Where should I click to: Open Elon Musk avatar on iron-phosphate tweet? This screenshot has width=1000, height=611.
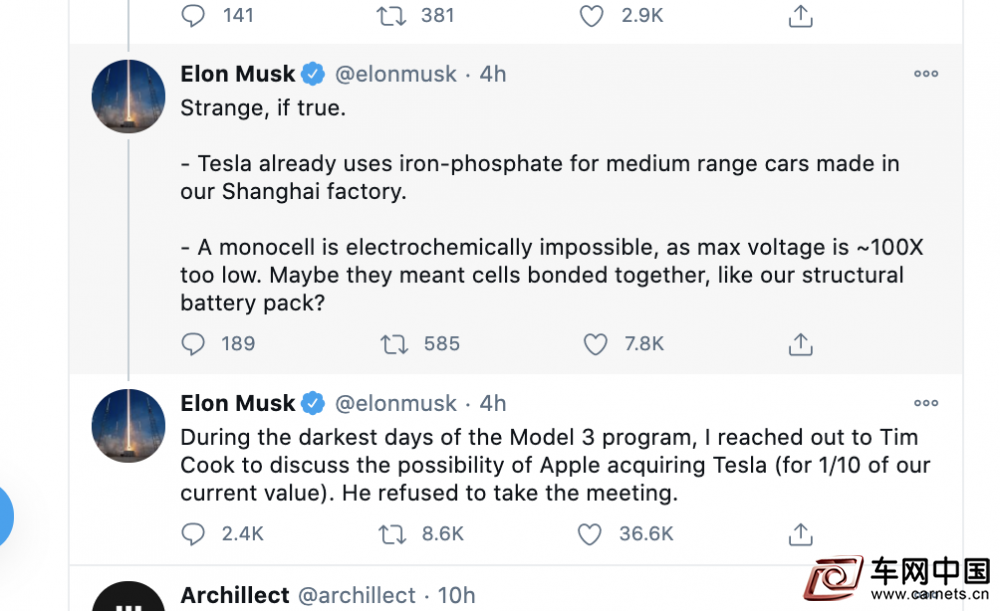coord(128,96)
